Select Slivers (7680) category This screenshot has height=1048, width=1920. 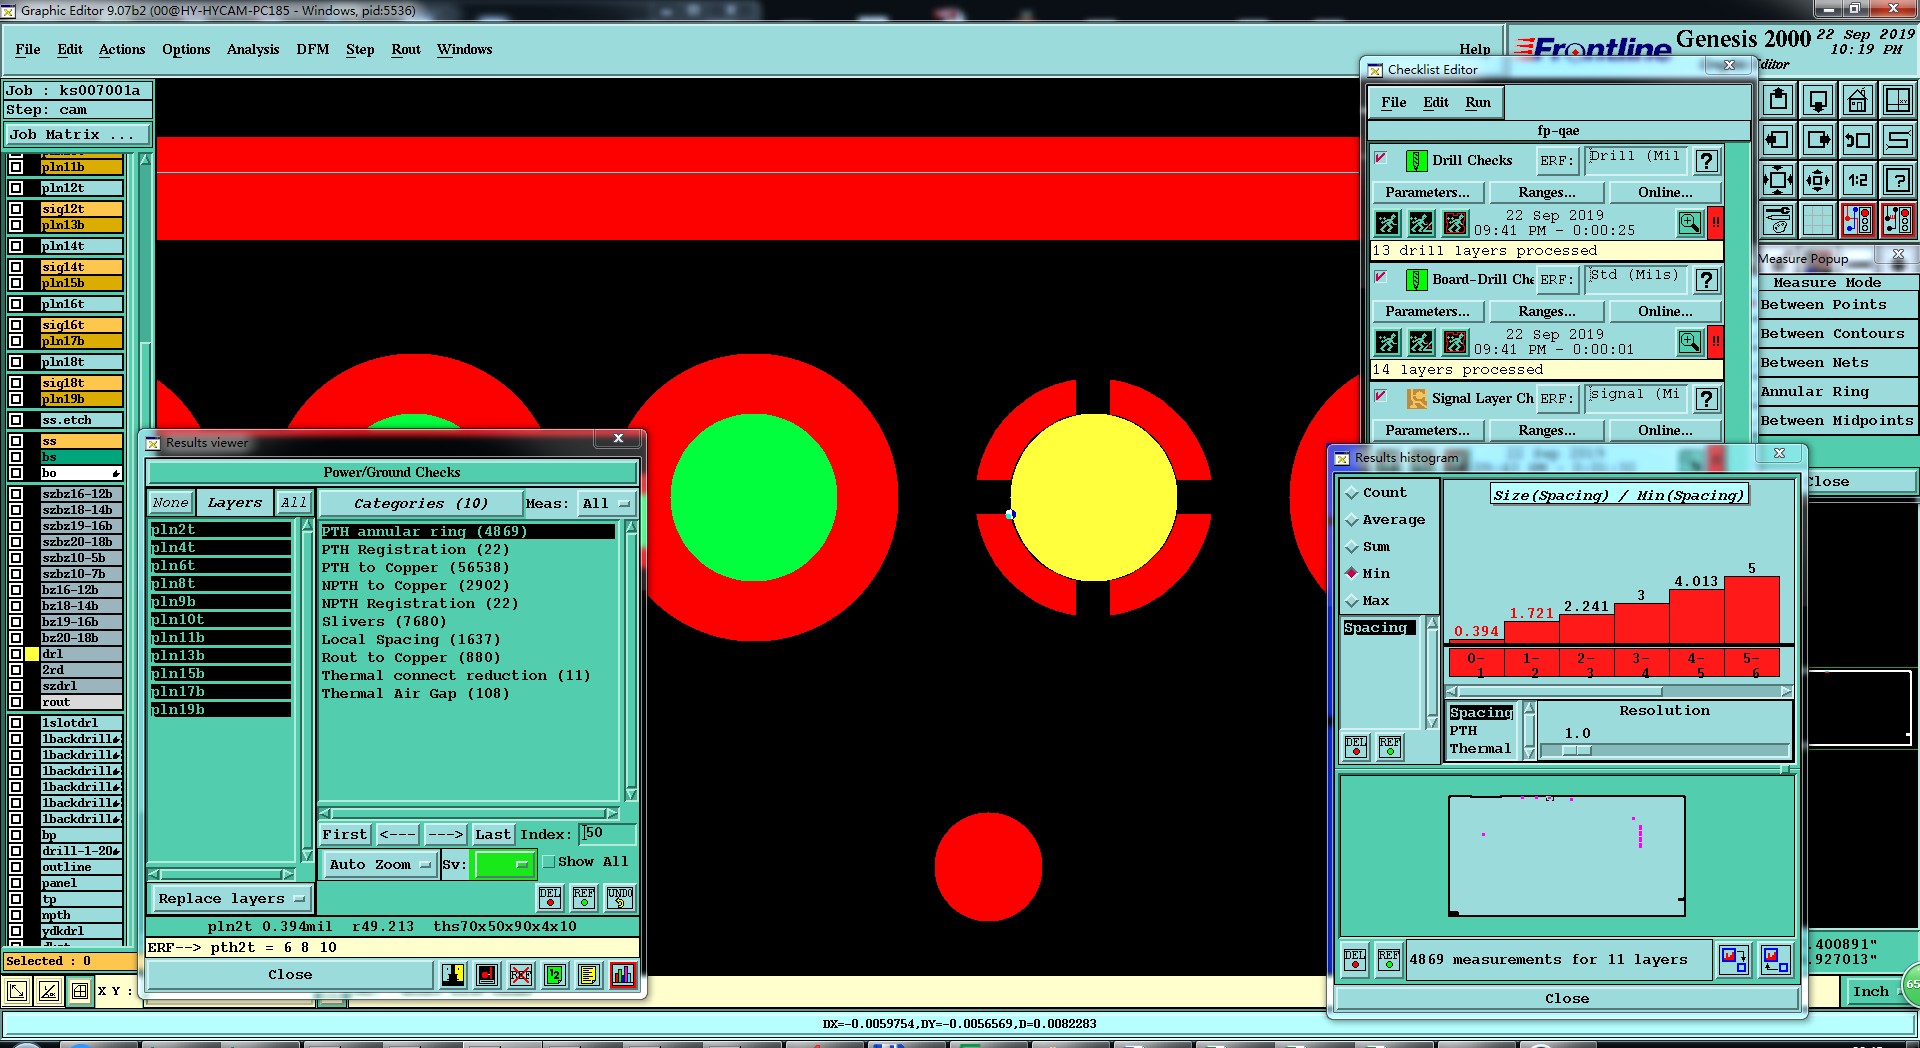coord(384,621)
